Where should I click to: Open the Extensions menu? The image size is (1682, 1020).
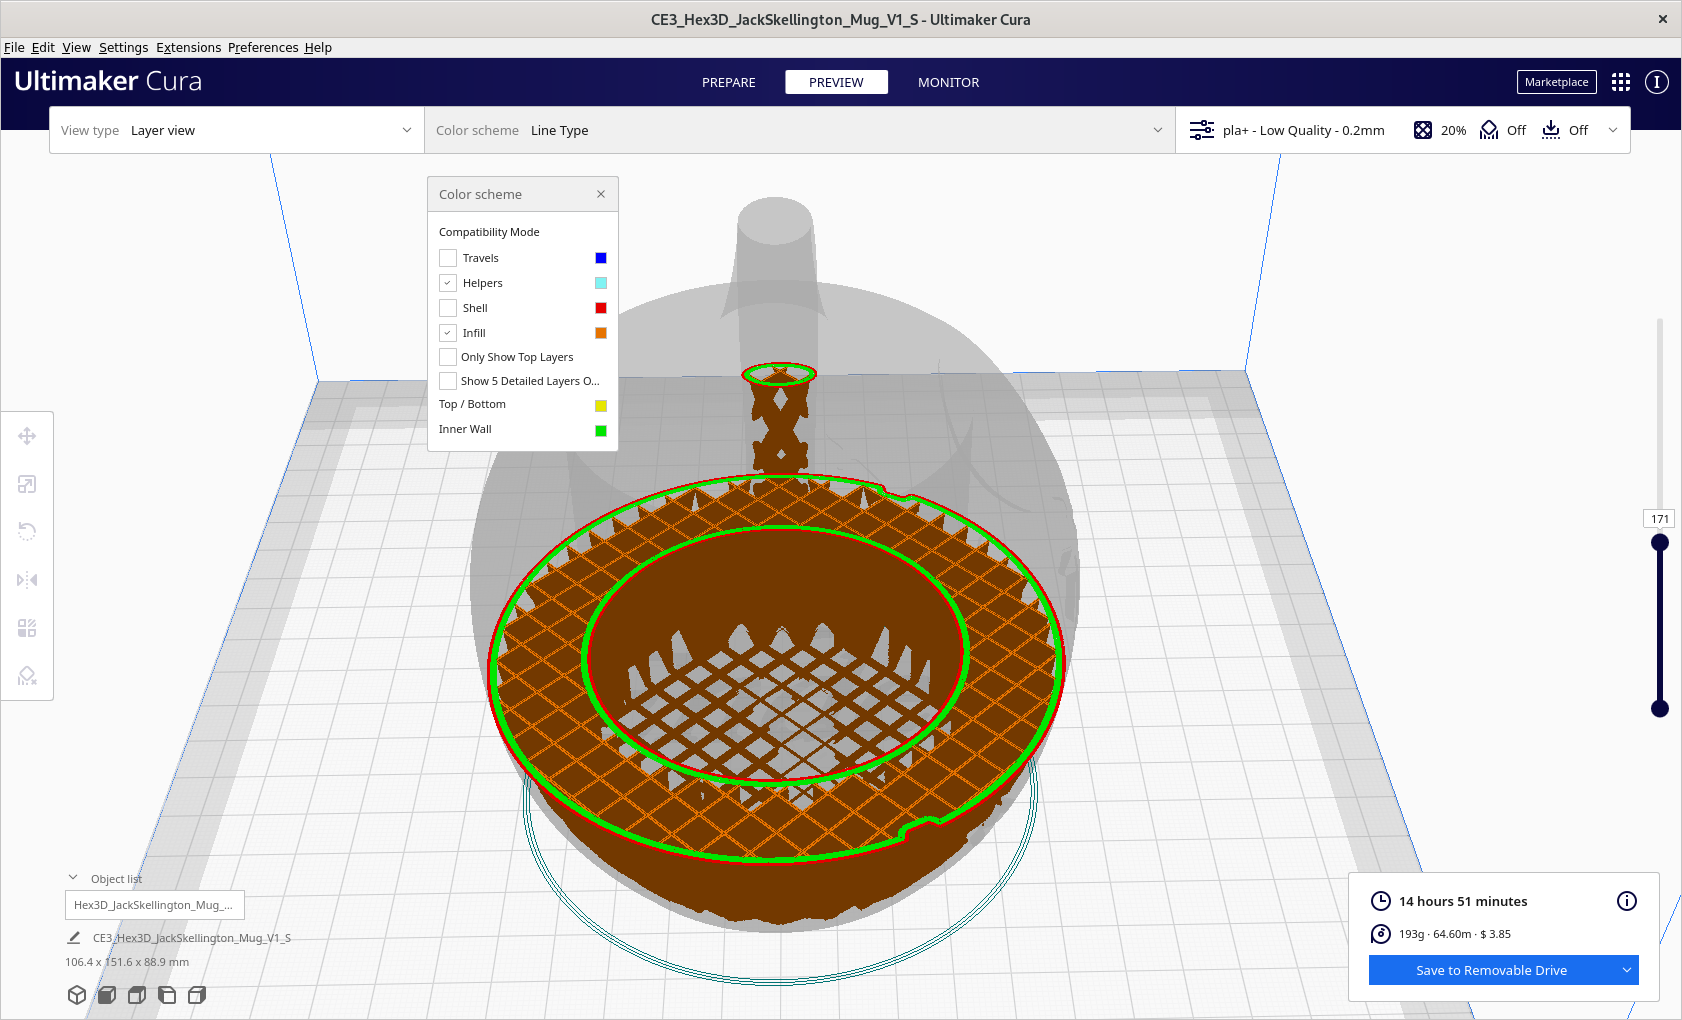tap(188, 47)
